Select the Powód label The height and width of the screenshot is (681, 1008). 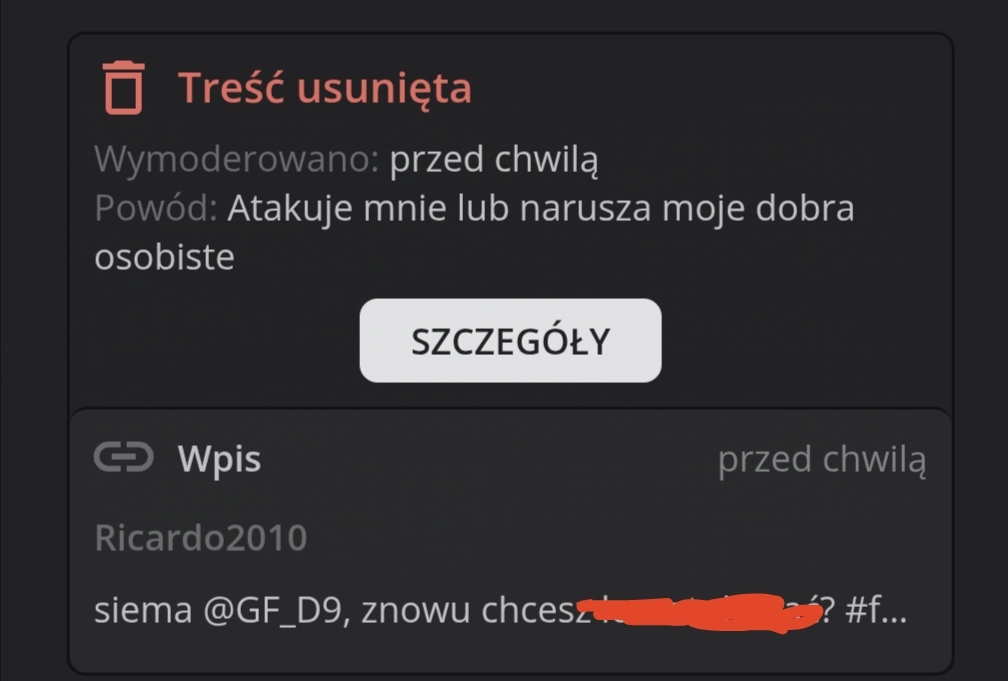click(x=156, y=208)
